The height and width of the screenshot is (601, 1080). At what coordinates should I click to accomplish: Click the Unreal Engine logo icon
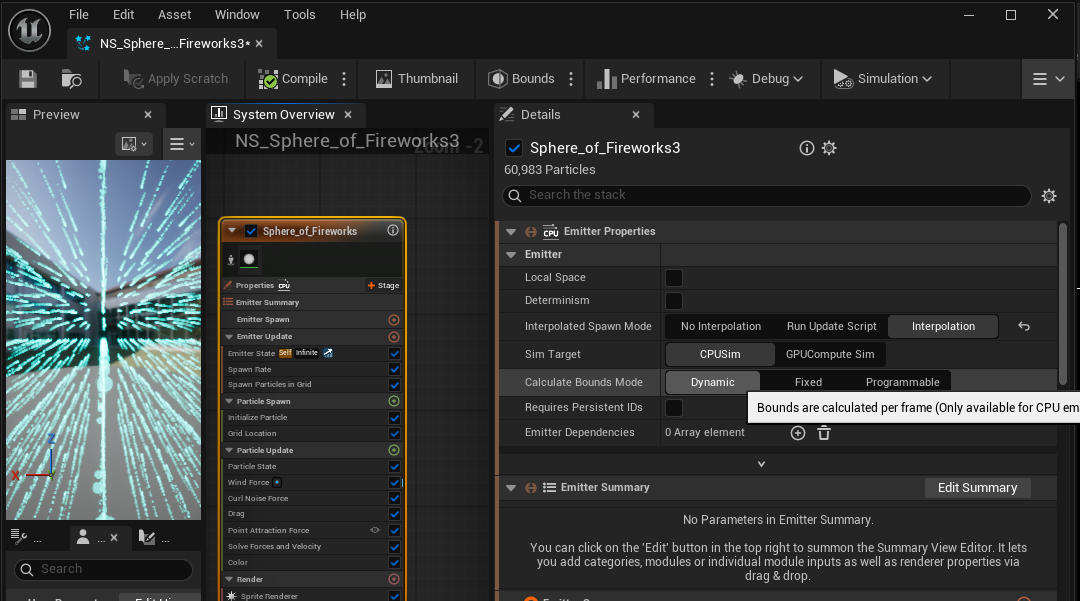pyautogui.click(x=29, y=30)
